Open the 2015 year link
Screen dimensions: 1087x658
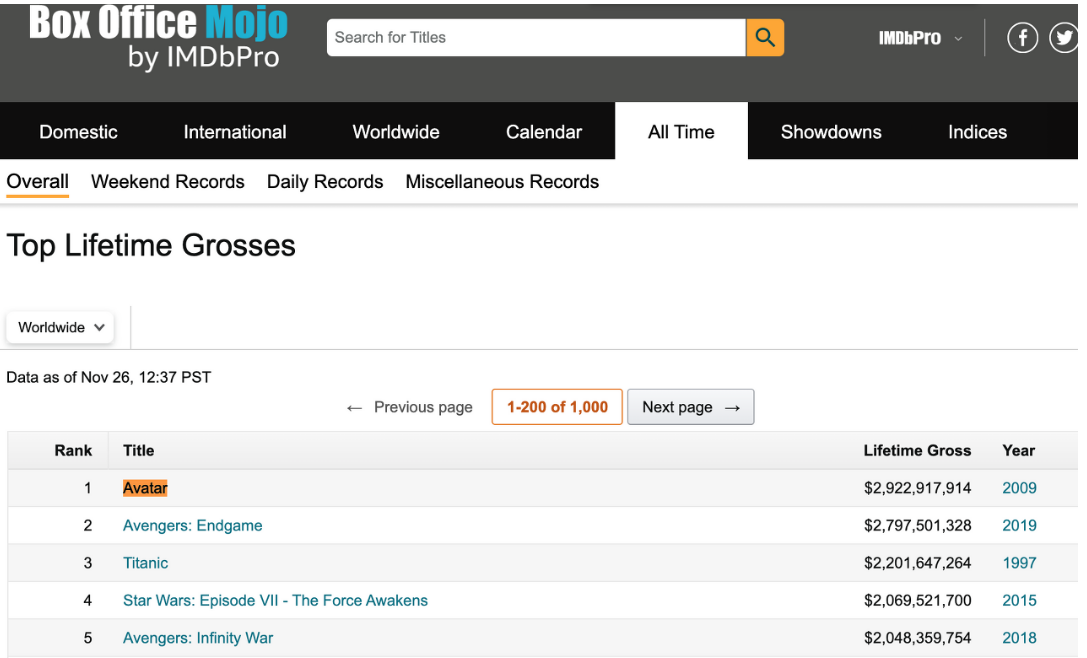coord(1019,600)
